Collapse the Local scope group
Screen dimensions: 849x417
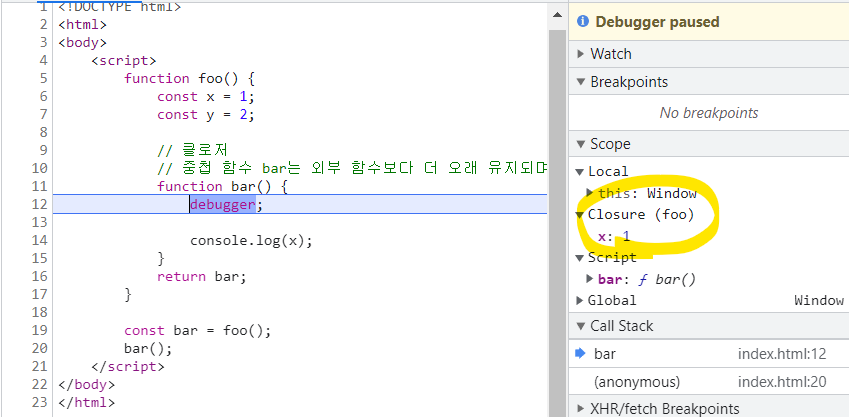point(580,172)
